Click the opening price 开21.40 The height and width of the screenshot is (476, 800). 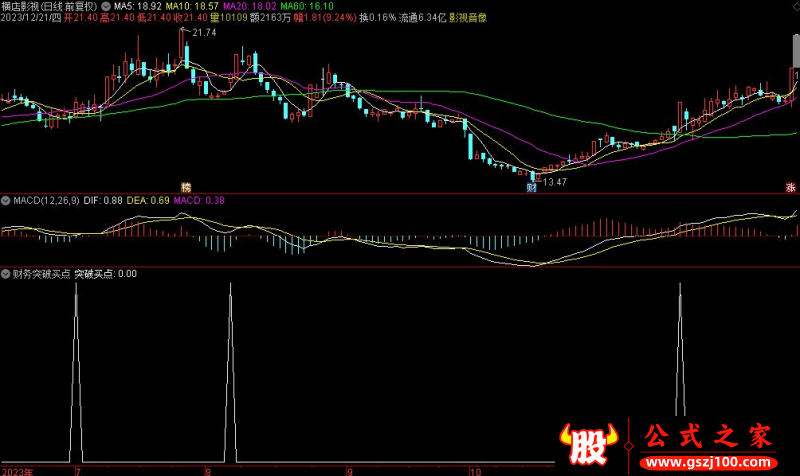(80, 17)
